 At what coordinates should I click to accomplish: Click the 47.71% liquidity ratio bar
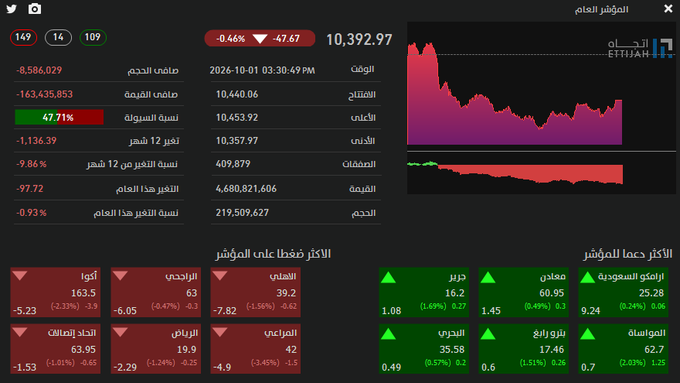pyautogui.click(x=59, y=117)
